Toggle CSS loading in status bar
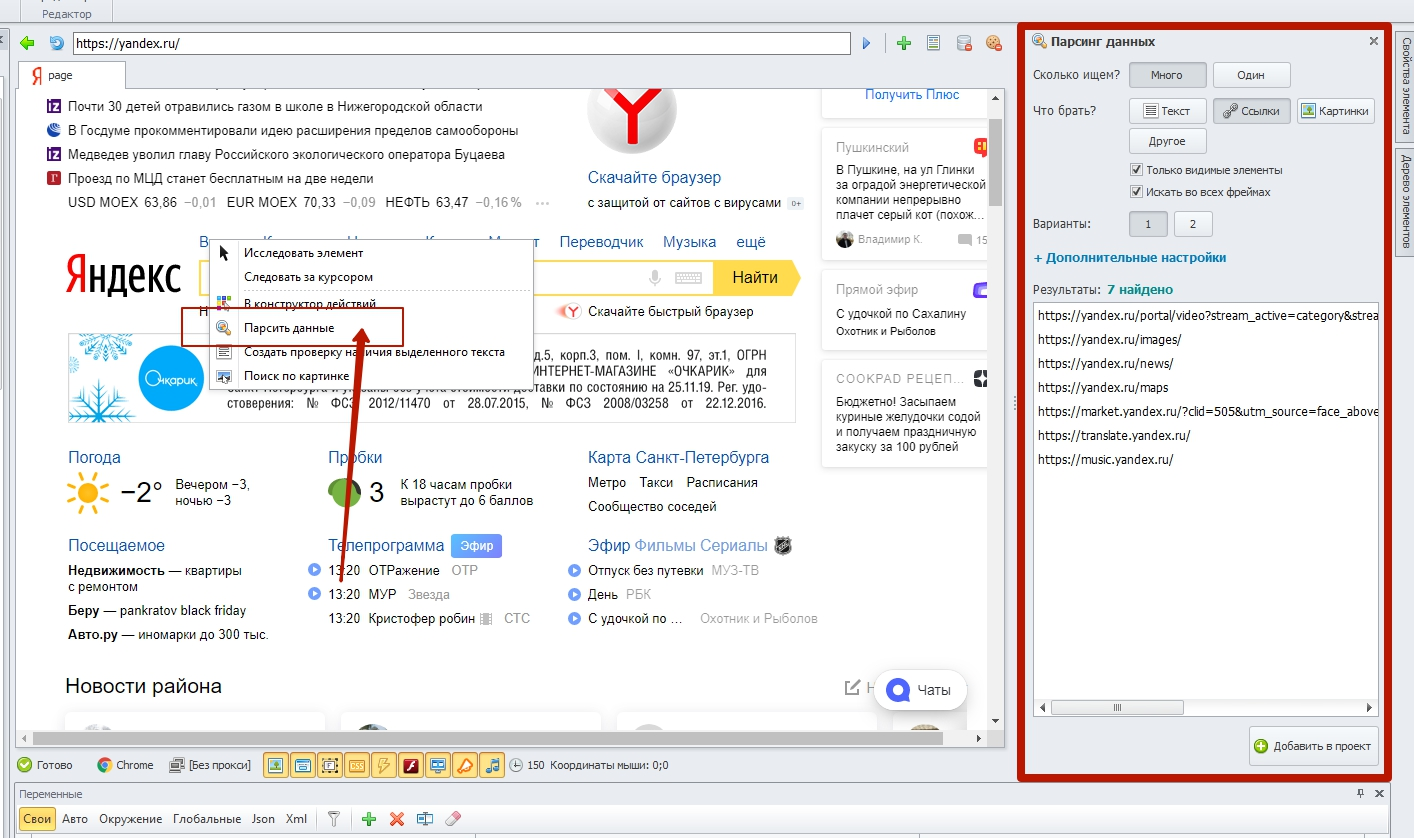The height and width of the screenshot is (838, 1414). click(356, 765)
